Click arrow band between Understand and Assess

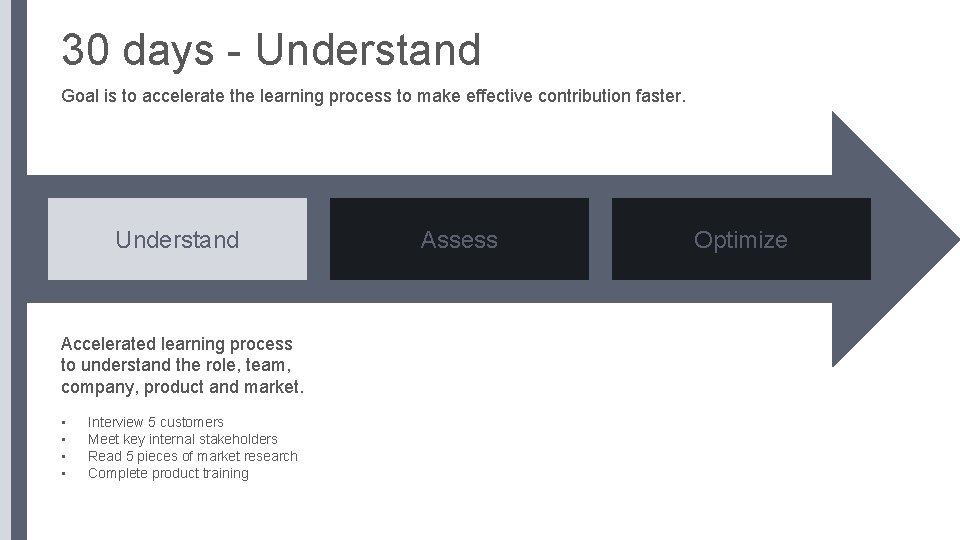click(x=318, y=239)
